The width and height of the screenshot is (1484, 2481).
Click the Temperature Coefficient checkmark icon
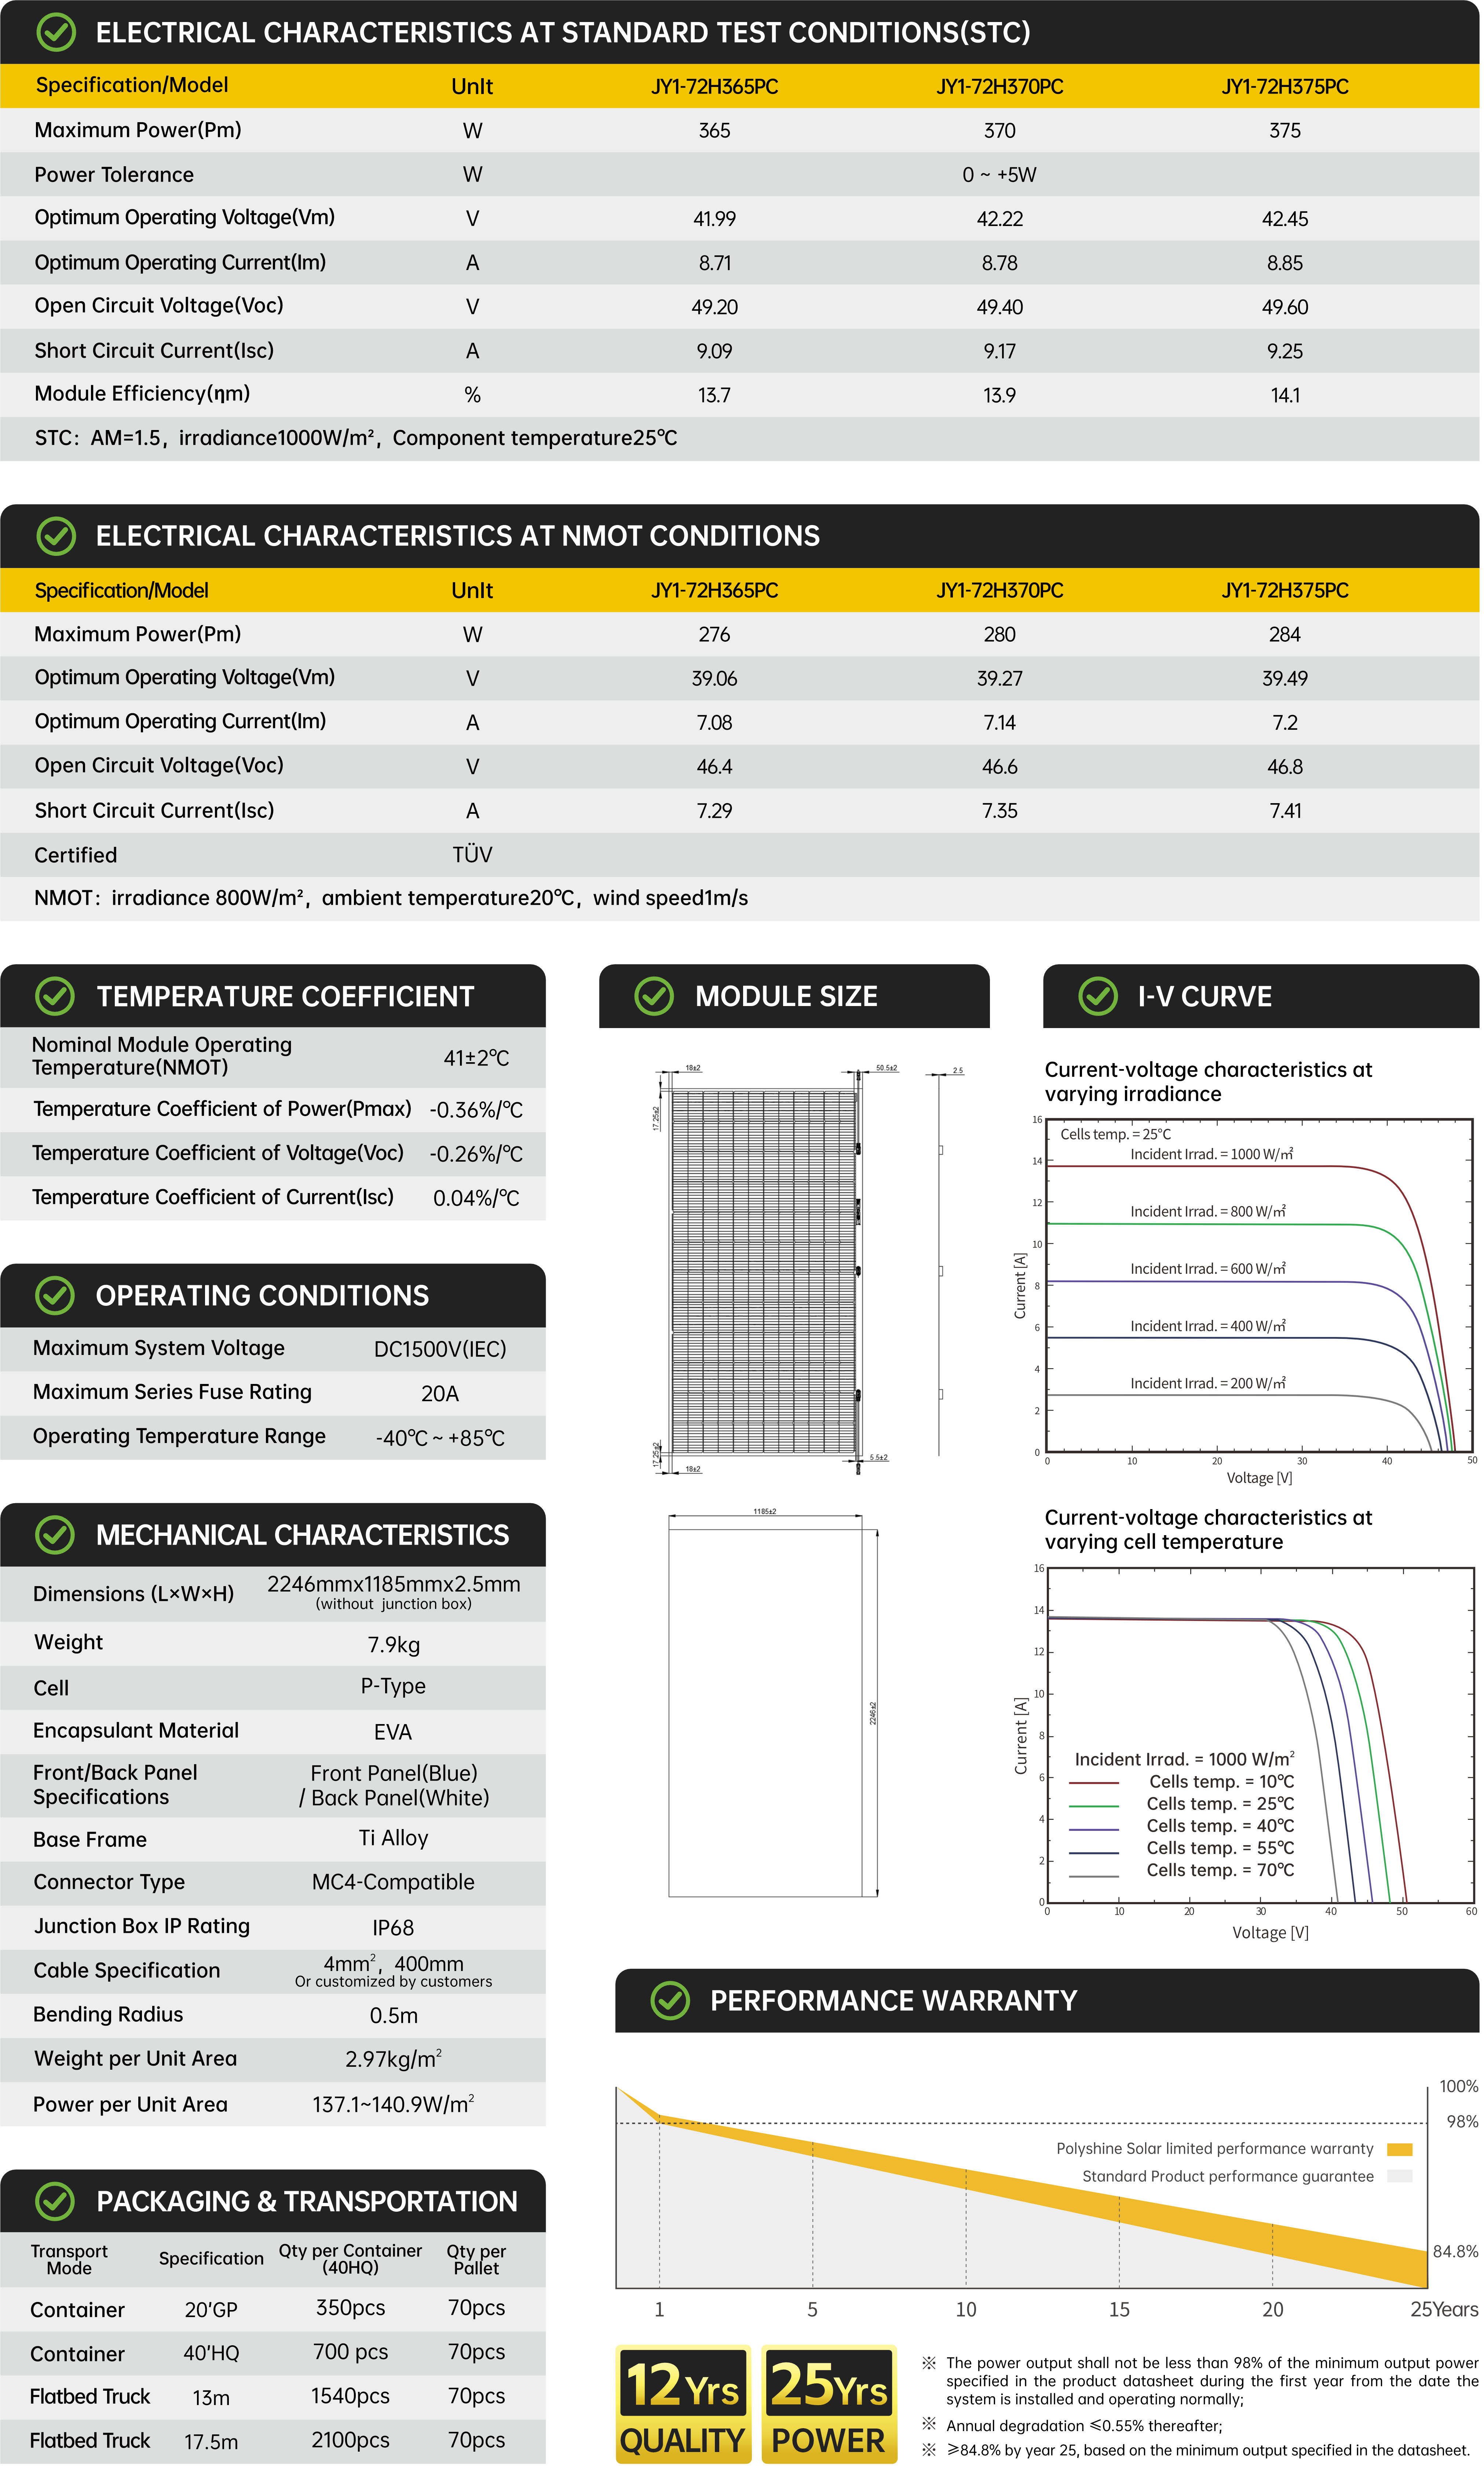coord(55,997)
